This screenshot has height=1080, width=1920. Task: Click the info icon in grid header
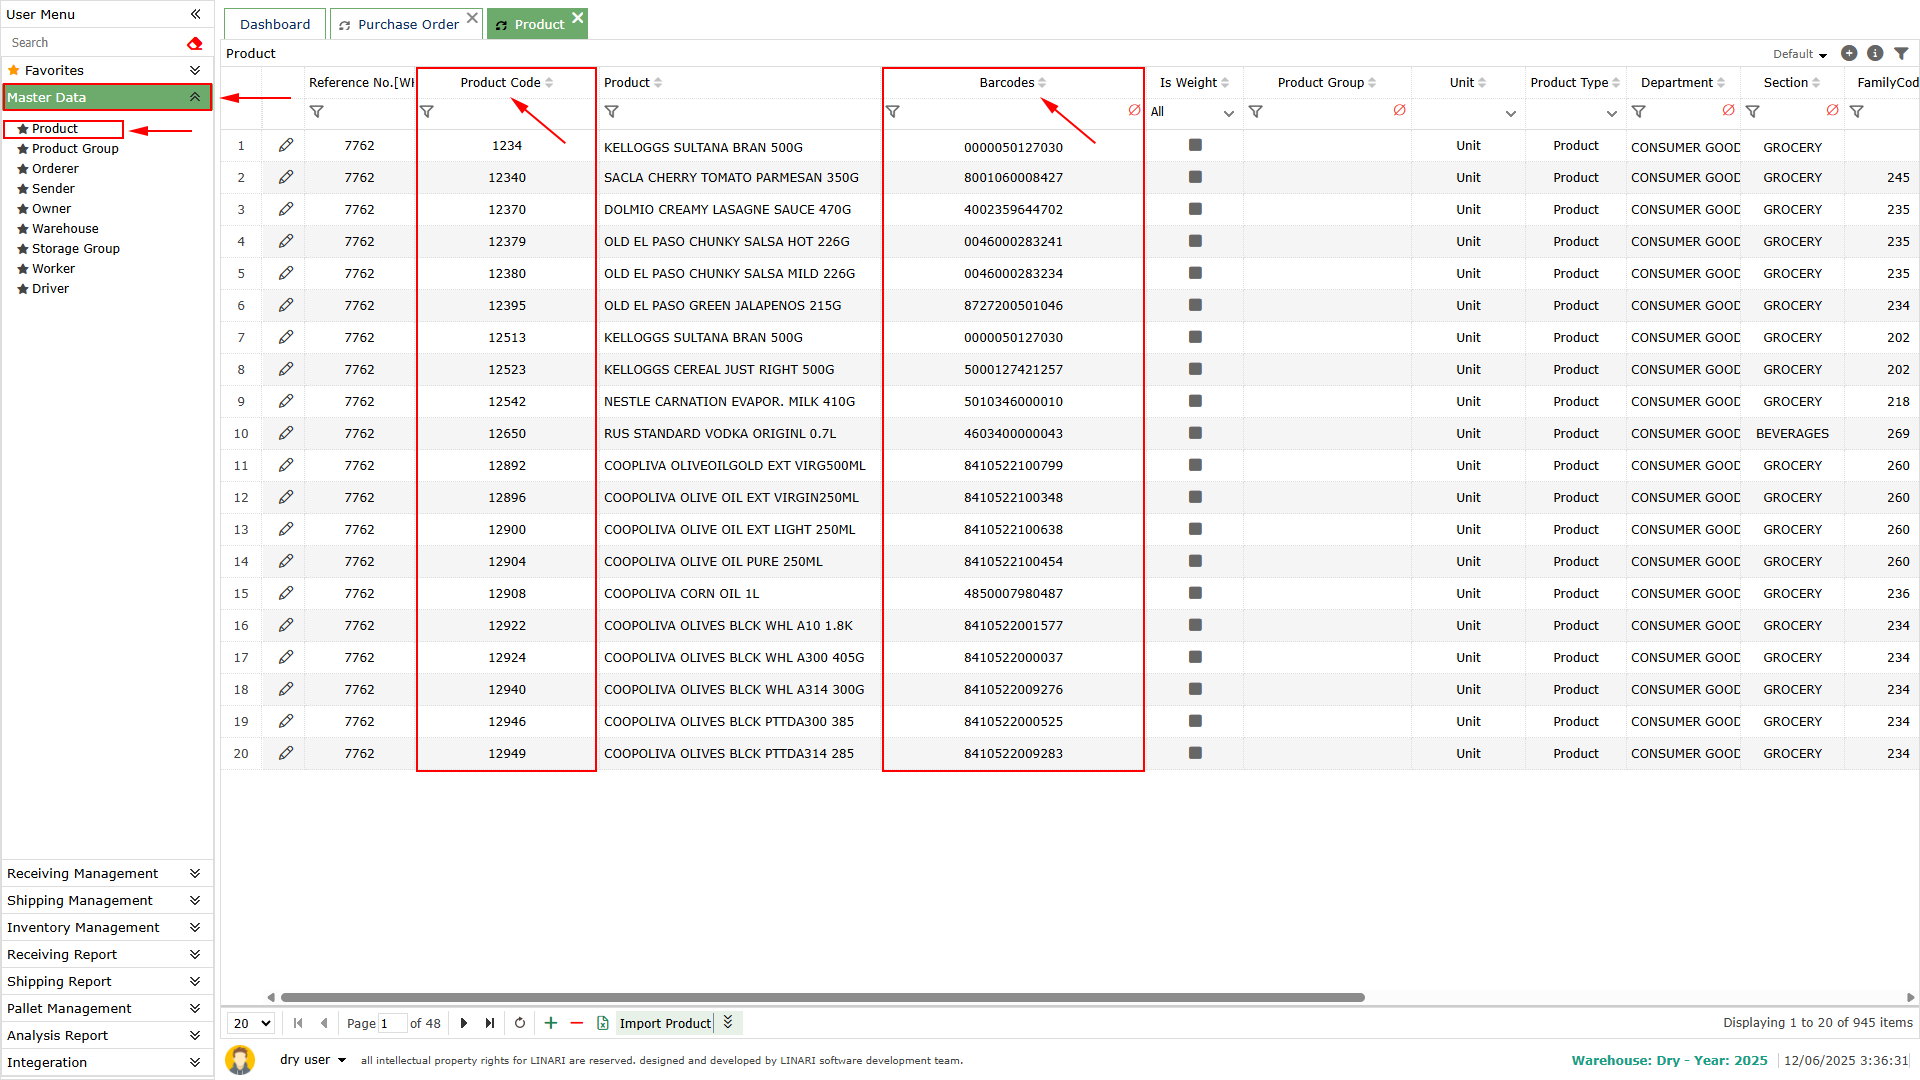click(1875, 54)
